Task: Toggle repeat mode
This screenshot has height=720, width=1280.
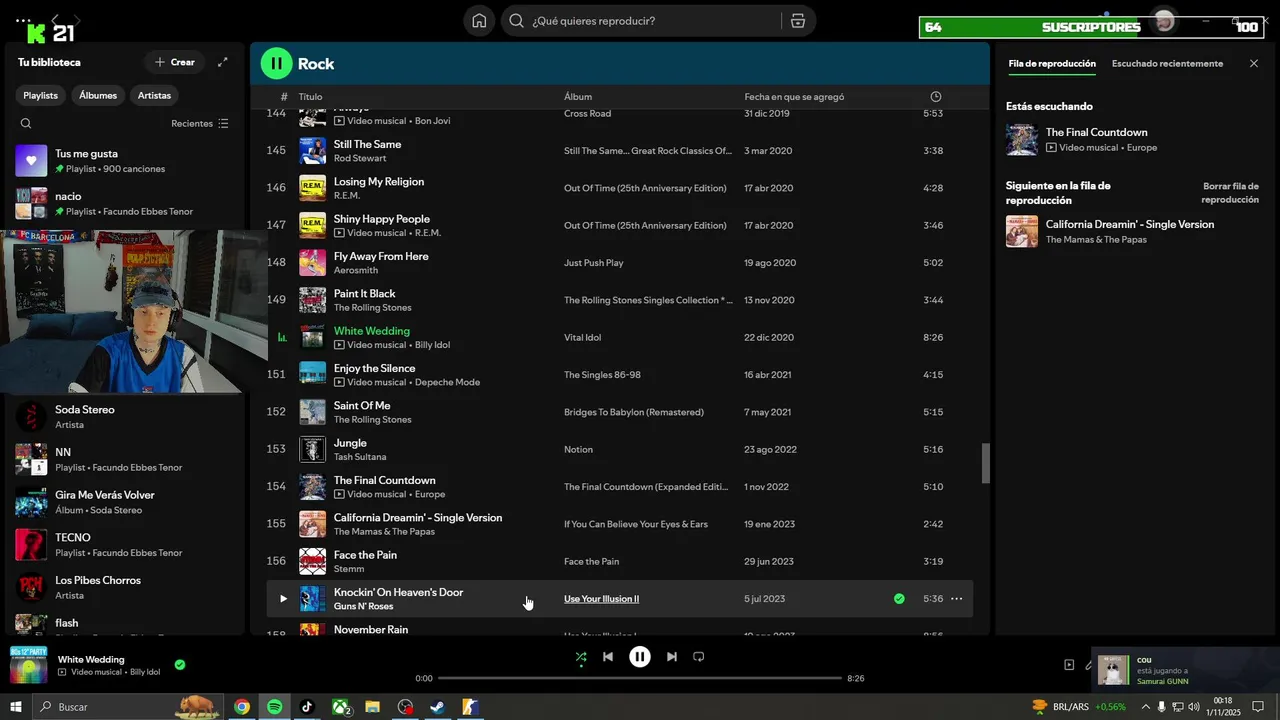Action: pos(699,657)
